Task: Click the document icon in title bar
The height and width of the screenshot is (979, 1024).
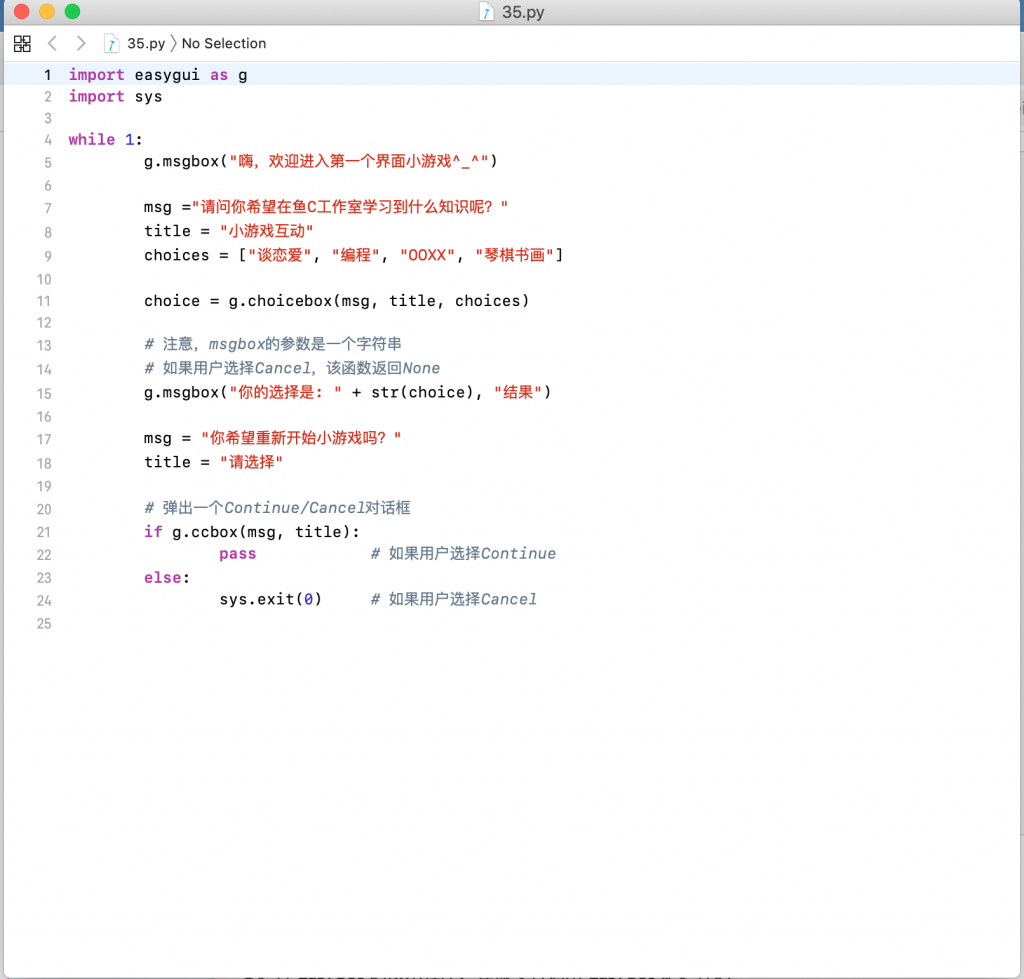Action: tap(487, 12)
